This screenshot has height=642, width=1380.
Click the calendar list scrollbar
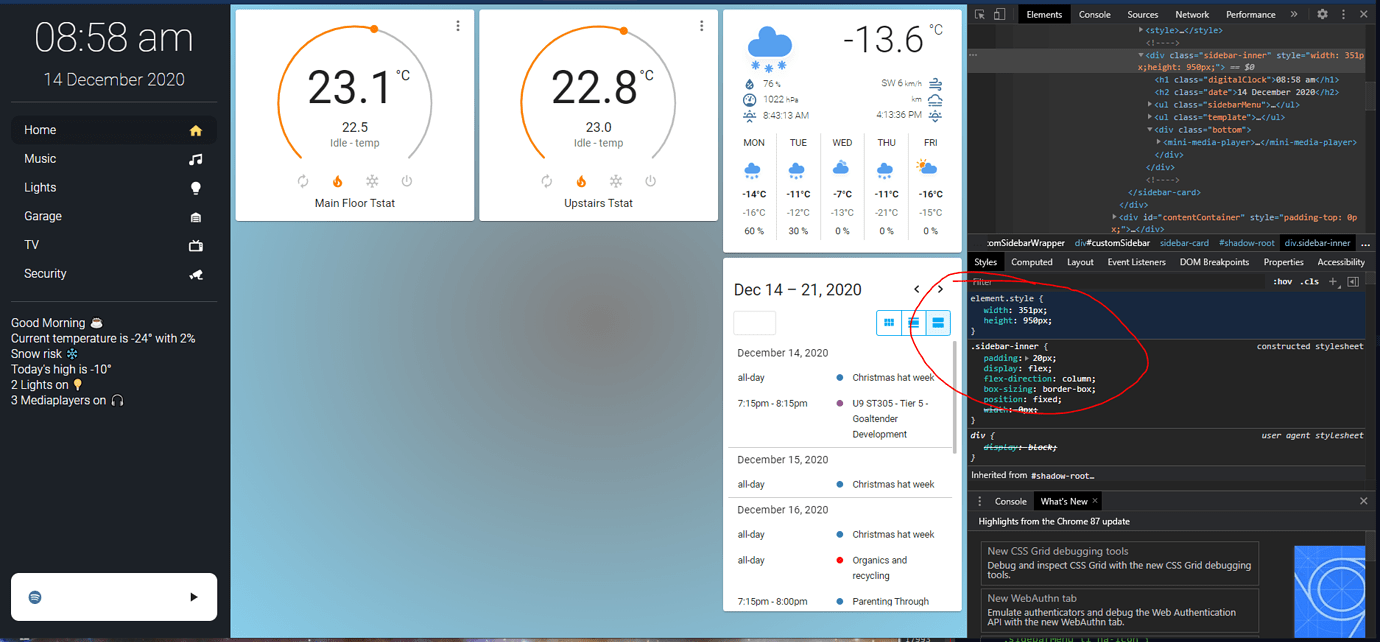(956, 395)
